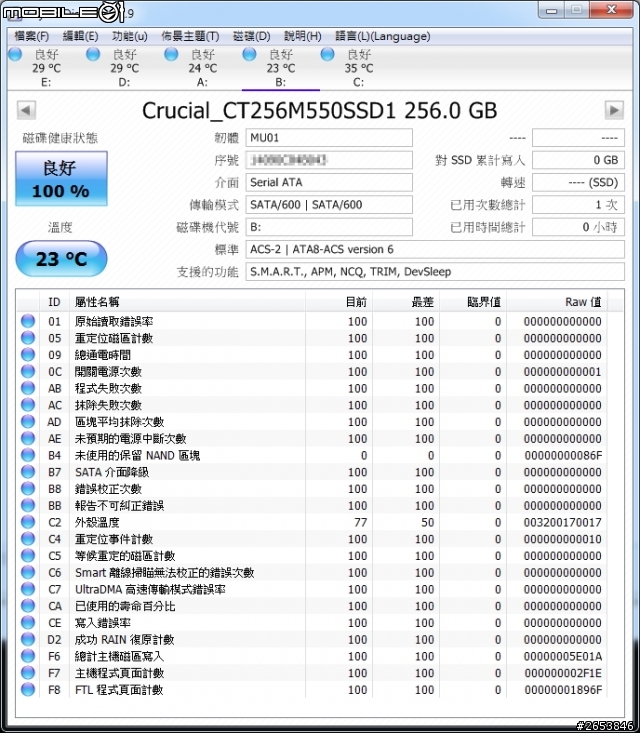640x734 pixels.
Task: Click status icon for attribute B7
Action: pyautogui.click(x=28, y=471)
